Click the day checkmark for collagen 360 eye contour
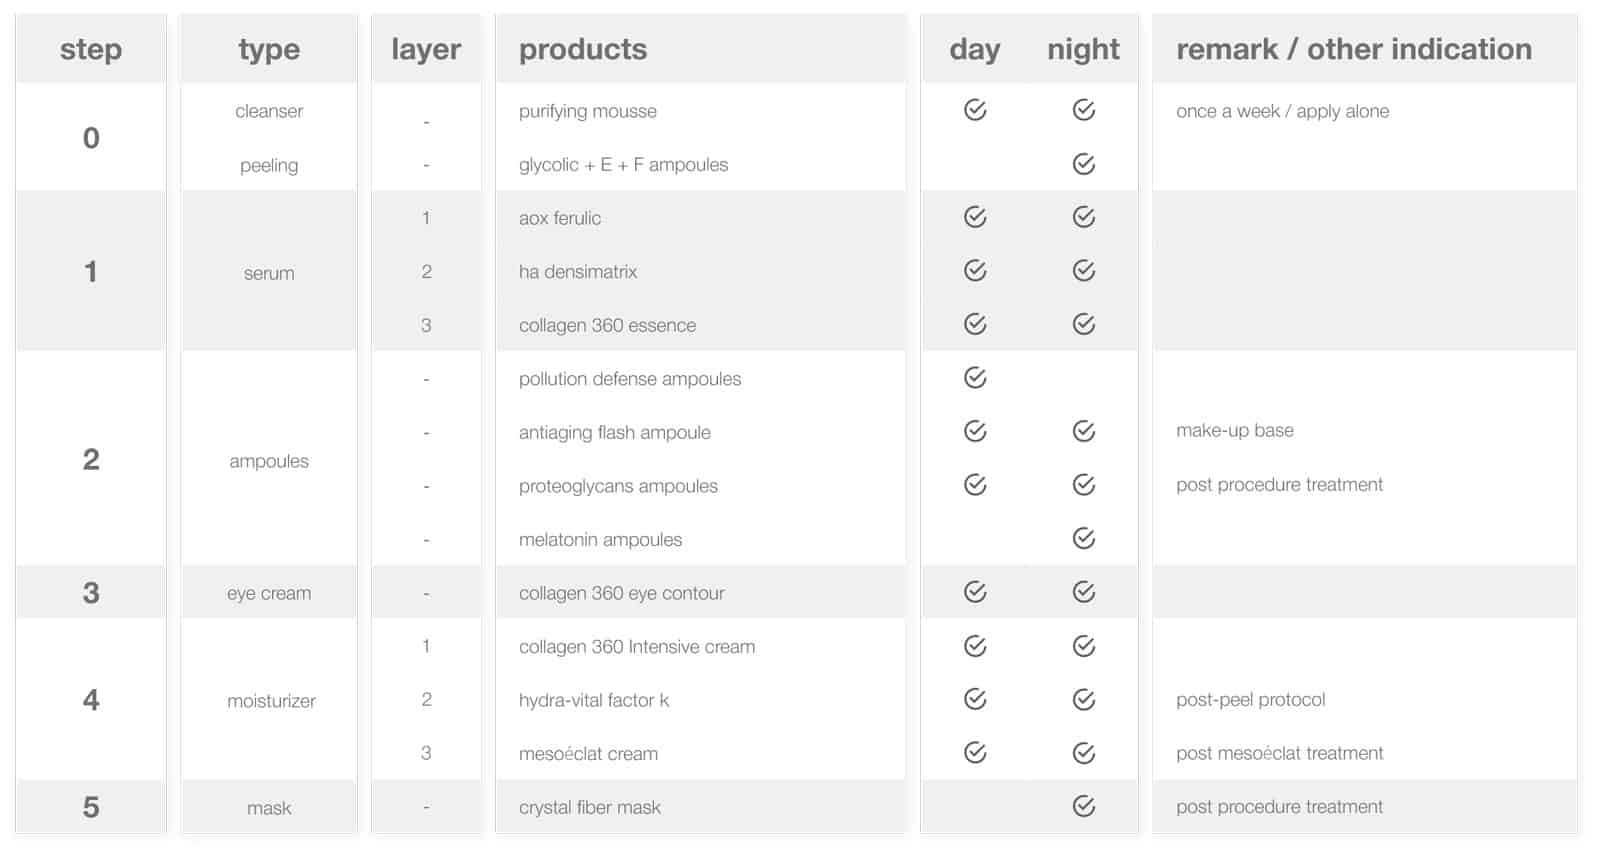 tap(975, 592)
